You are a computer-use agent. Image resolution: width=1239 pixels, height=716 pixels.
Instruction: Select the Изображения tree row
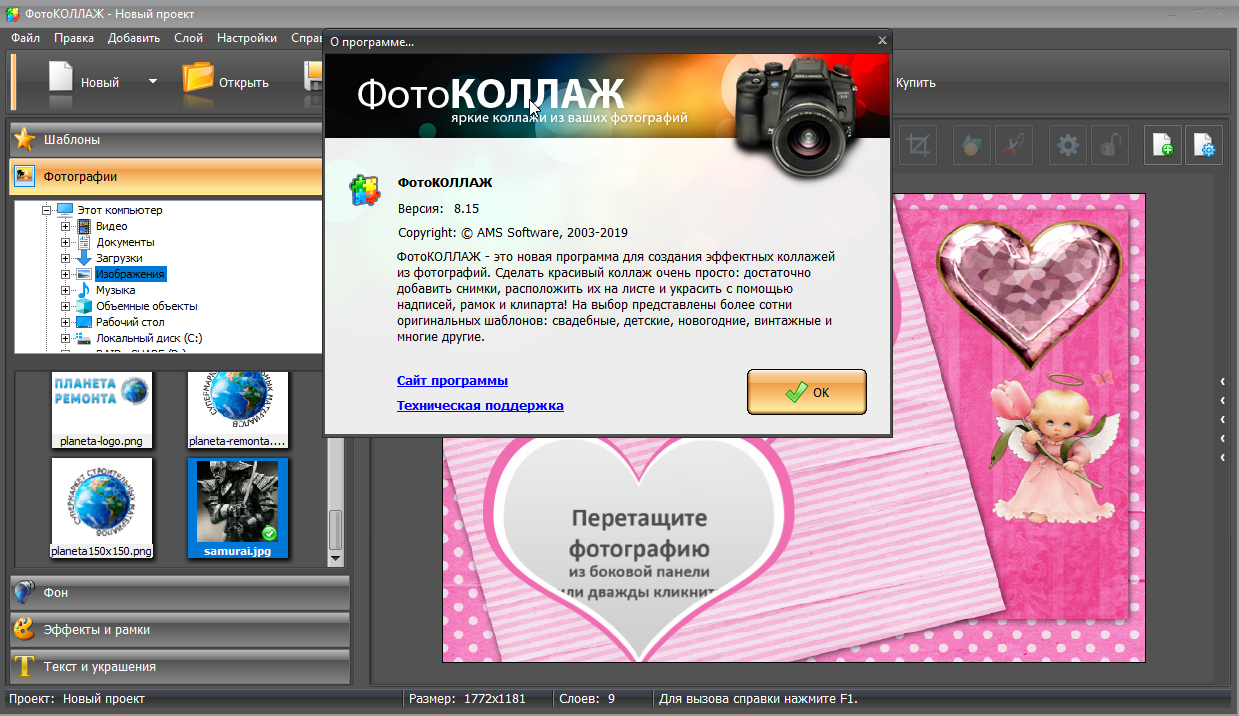(130, 274)
